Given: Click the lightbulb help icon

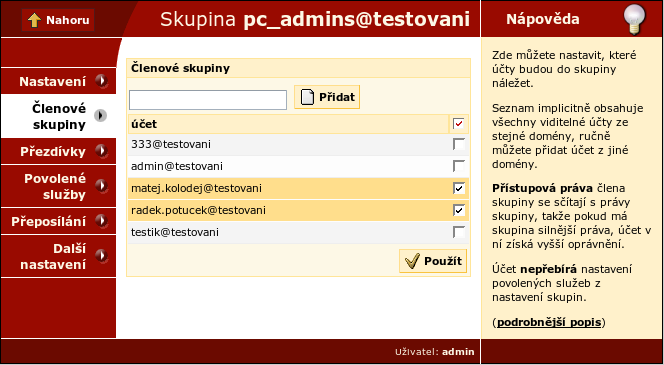Looking at the screenshot, I should 634,19.
